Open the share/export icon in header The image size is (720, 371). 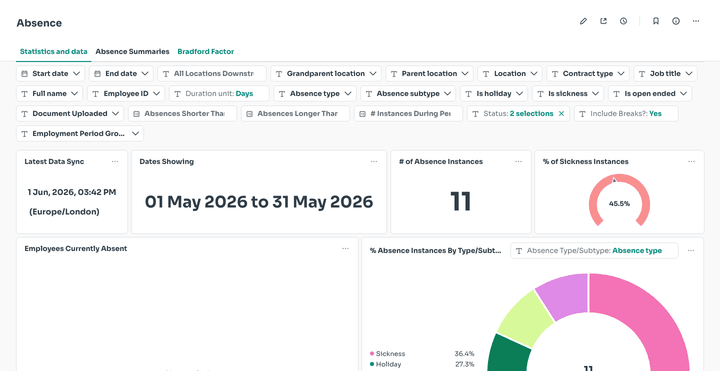coord(603,21)
